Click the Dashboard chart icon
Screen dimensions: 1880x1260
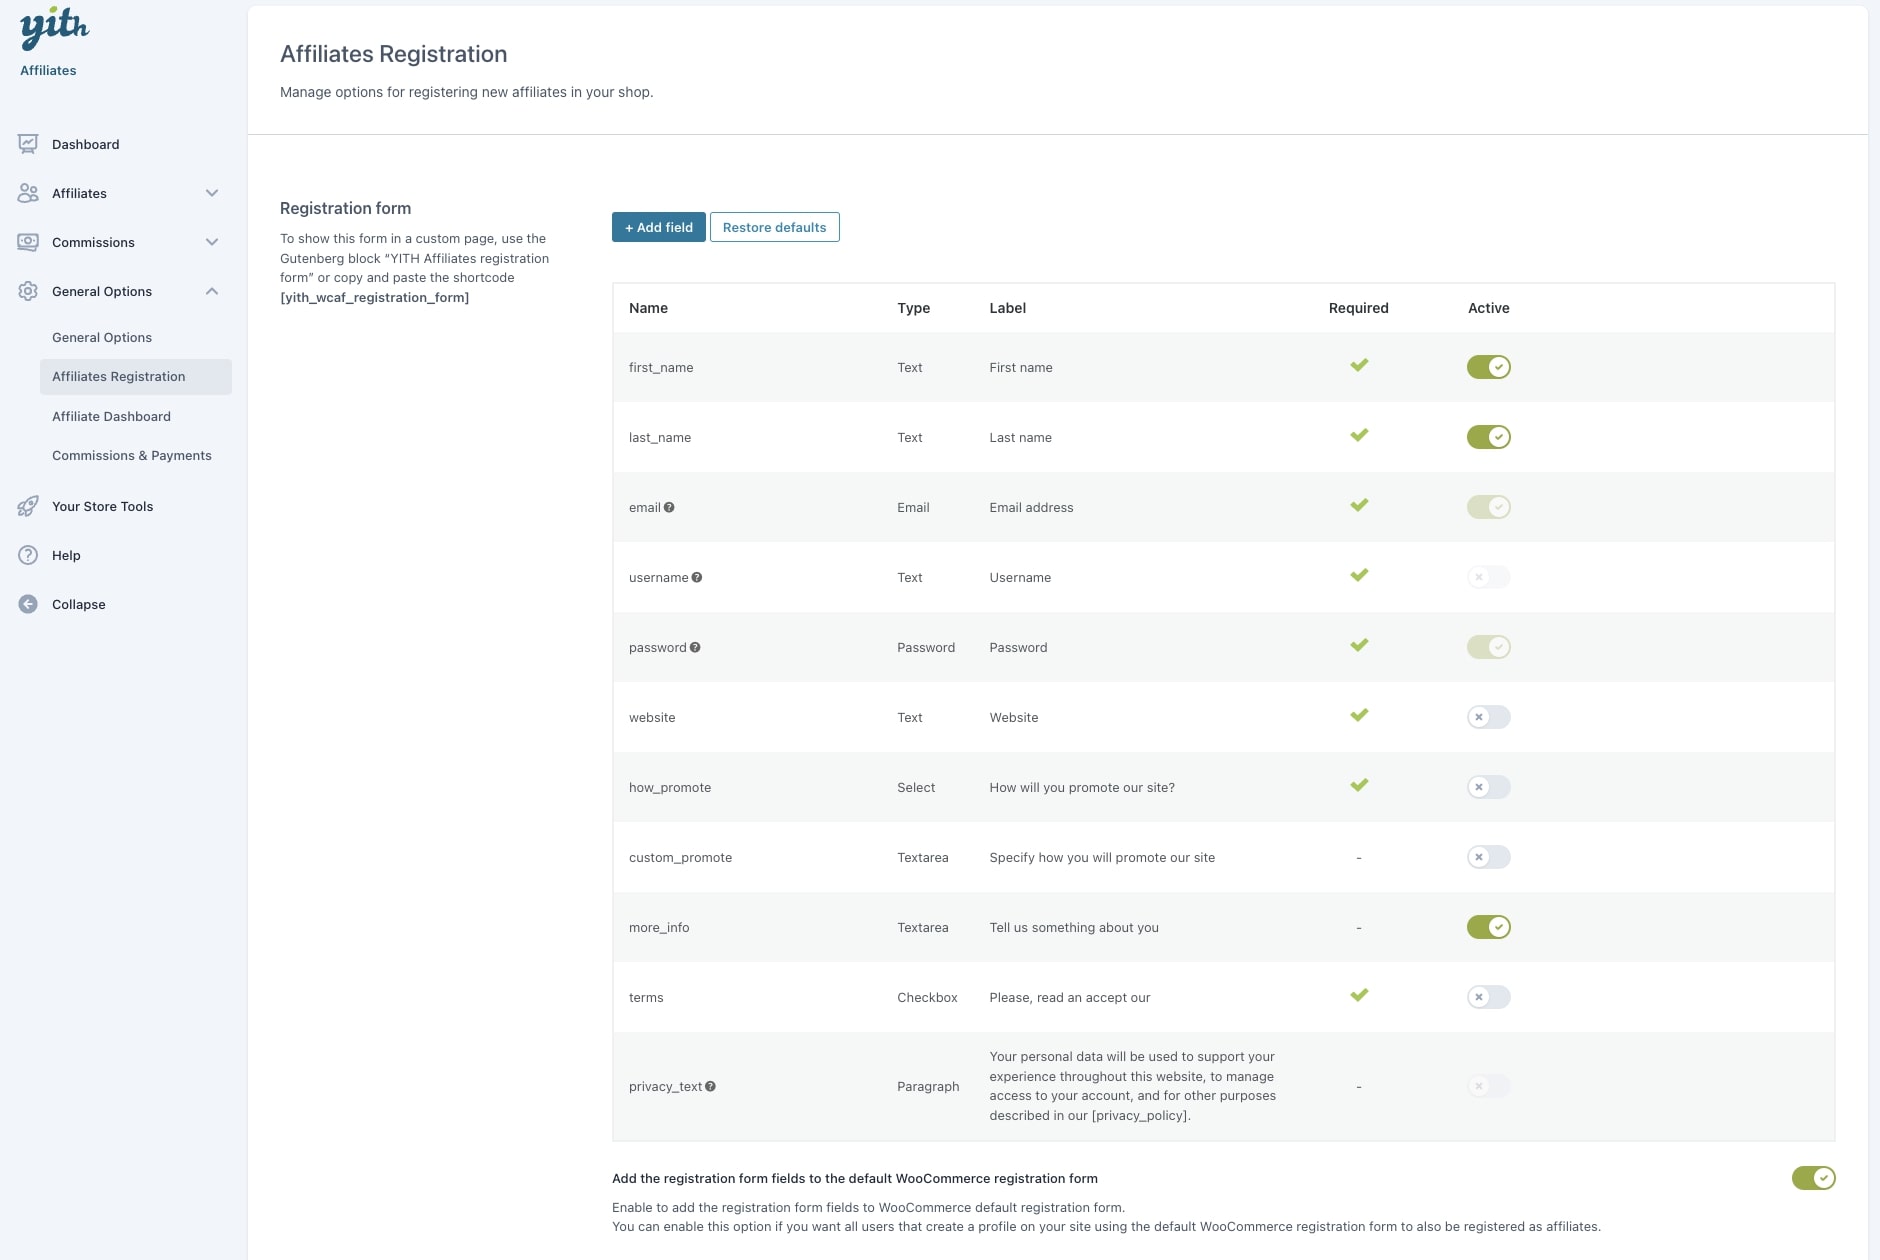point(28,144)
